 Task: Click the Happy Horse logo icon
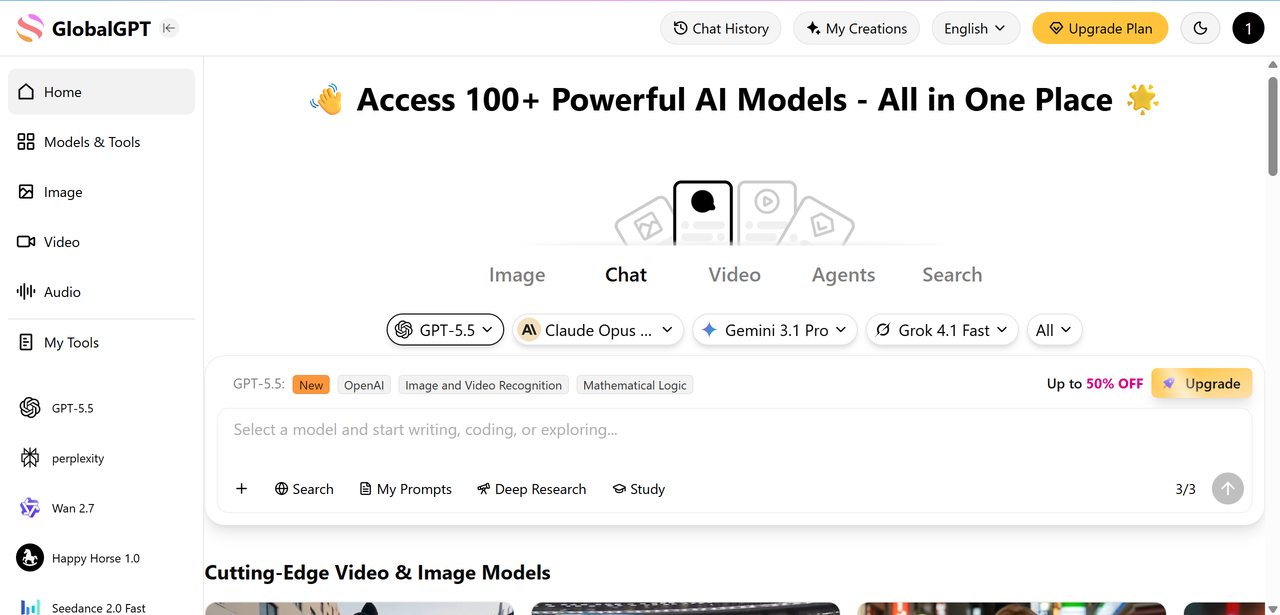tap(30, 558)
